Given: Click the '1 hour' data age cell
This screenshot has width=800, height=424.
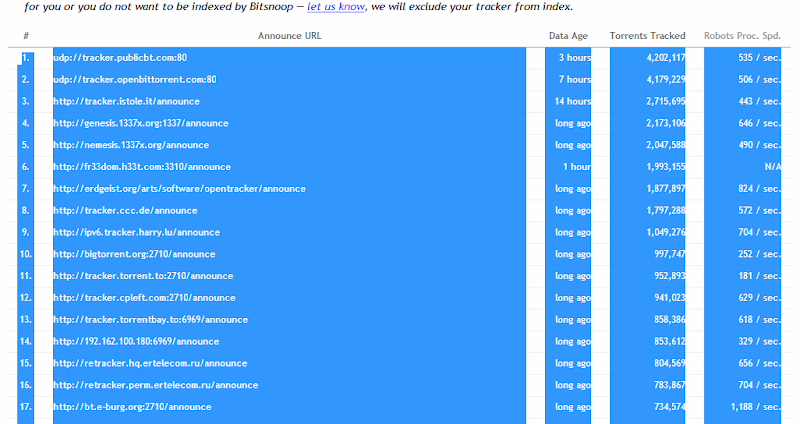Looking at the screenshot, I should click(577, 167).
